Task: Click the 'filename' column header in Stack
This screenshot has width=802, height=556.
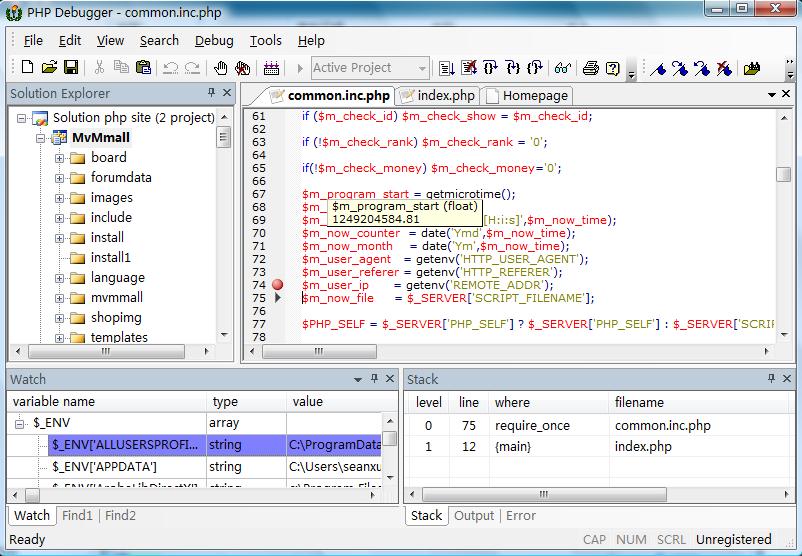Action: 701,403
